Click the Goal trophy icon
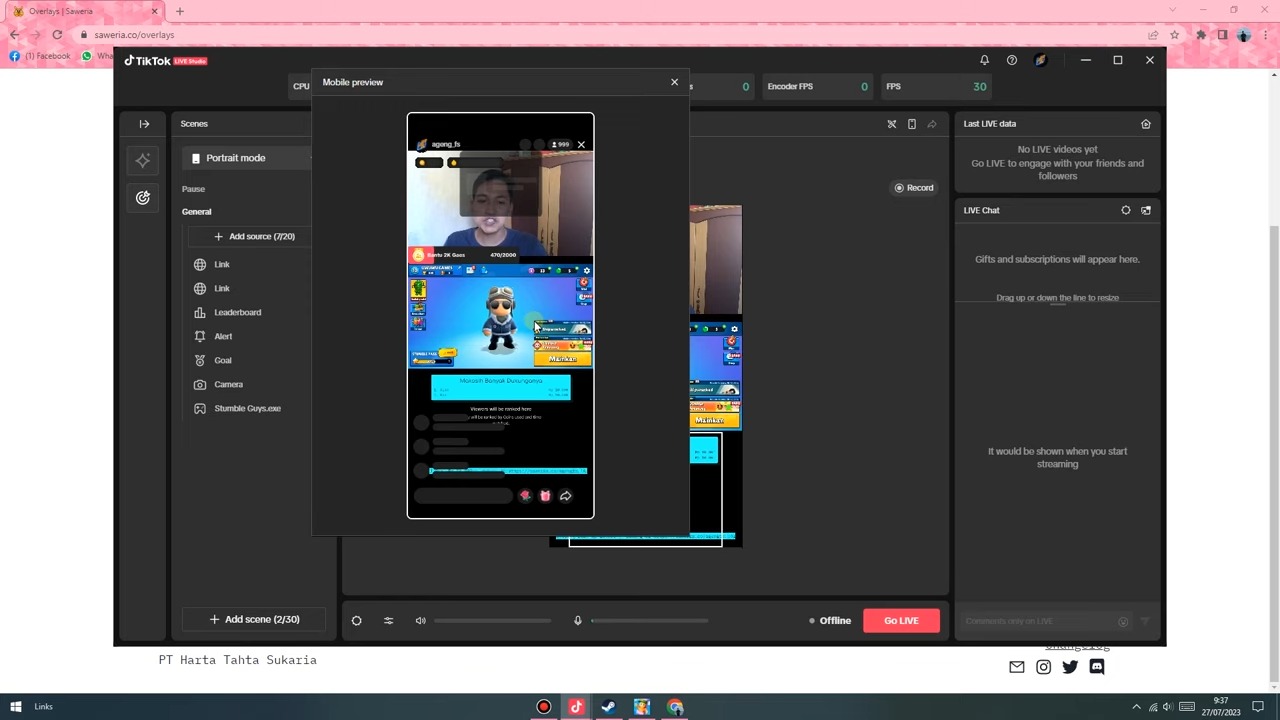 pos(200,360)
